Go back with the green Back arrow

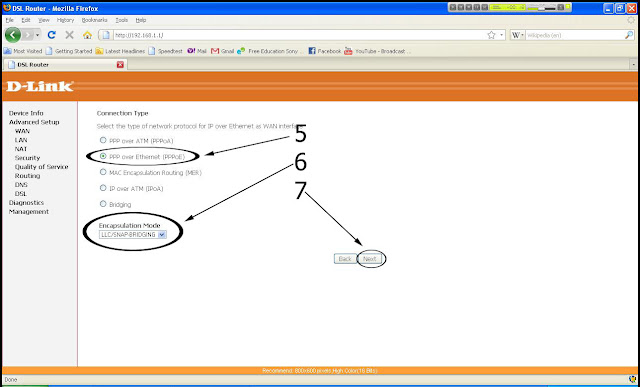13,35
